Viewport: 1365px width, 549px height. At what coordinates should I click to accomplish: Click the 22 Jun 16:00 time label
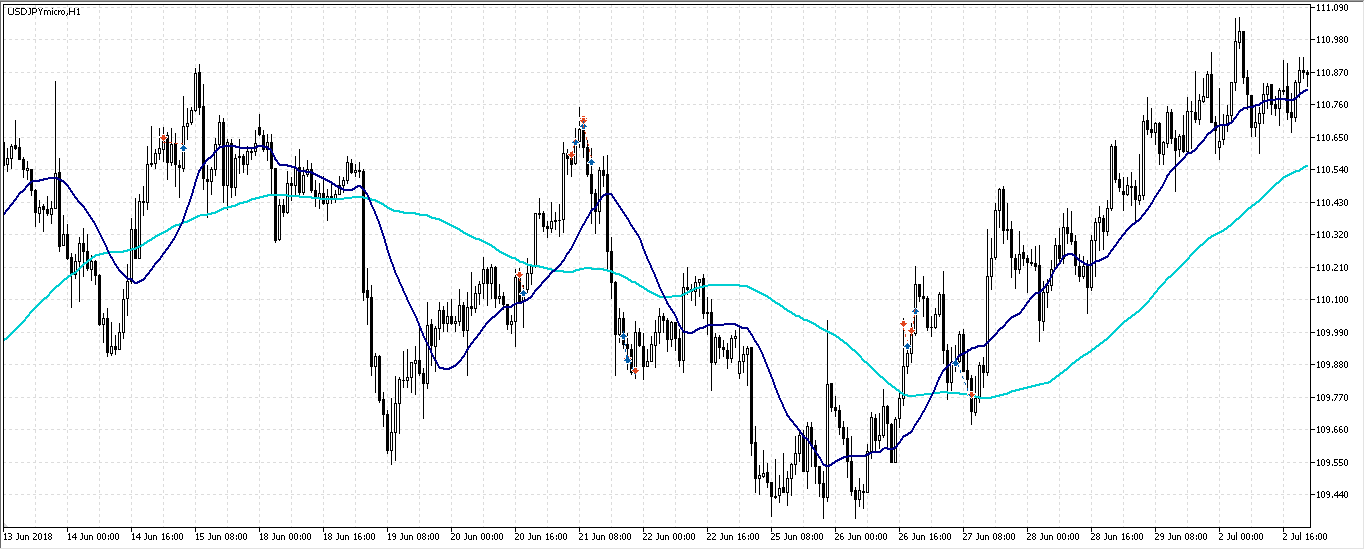click(x=733, y=537)
